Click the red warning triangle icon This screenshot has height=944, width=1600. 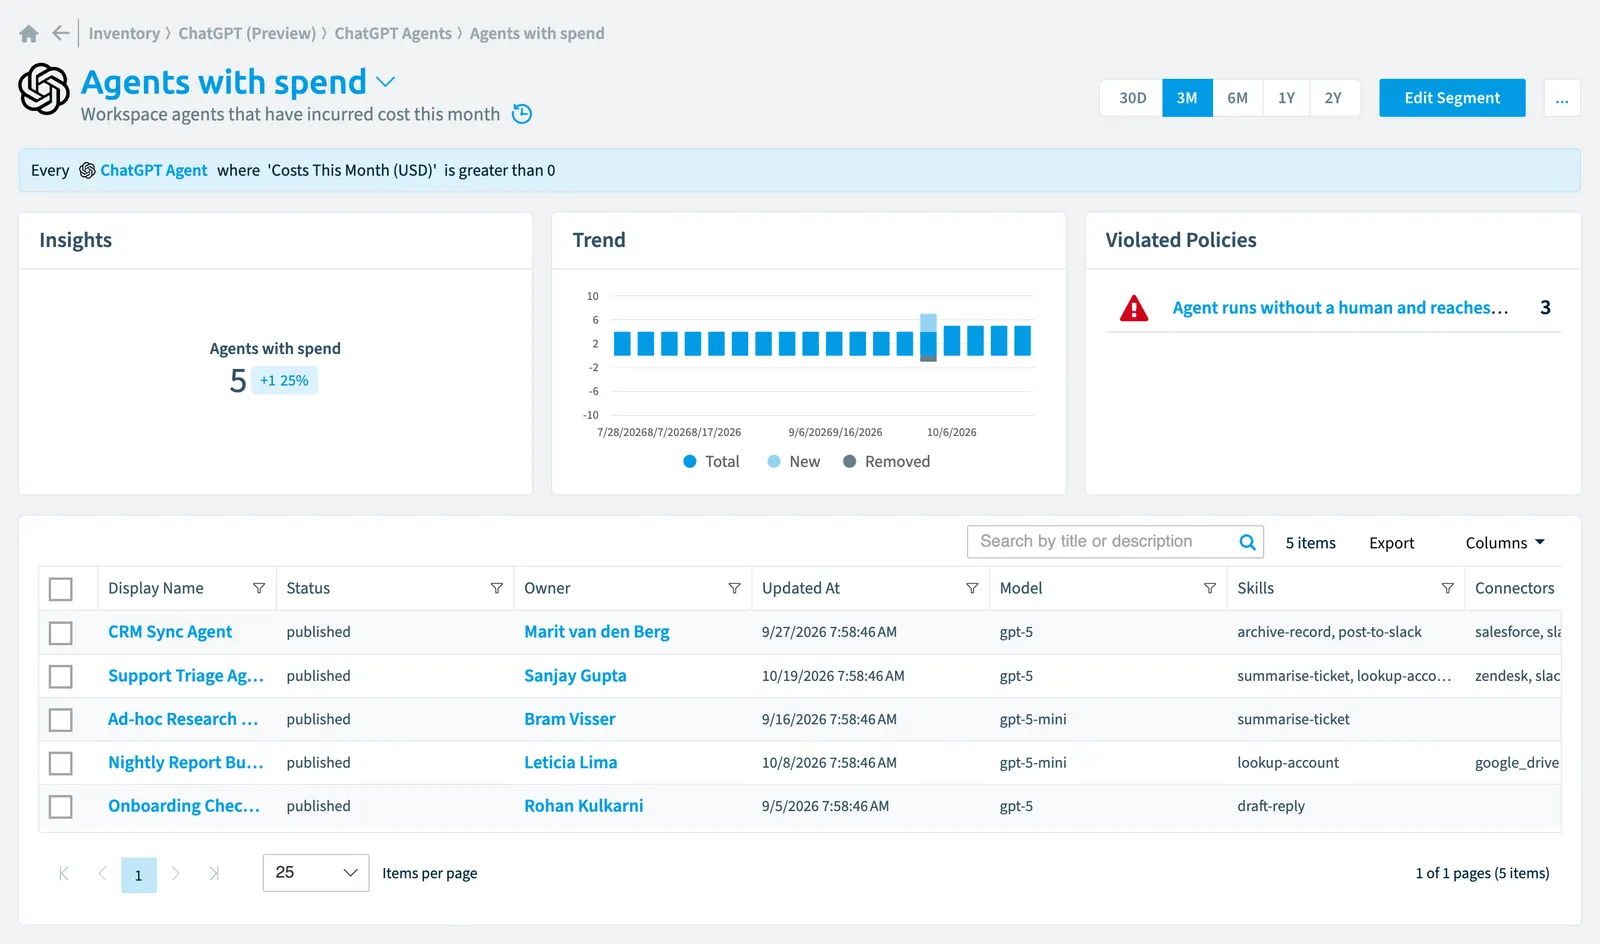[x=1134, y=308]
